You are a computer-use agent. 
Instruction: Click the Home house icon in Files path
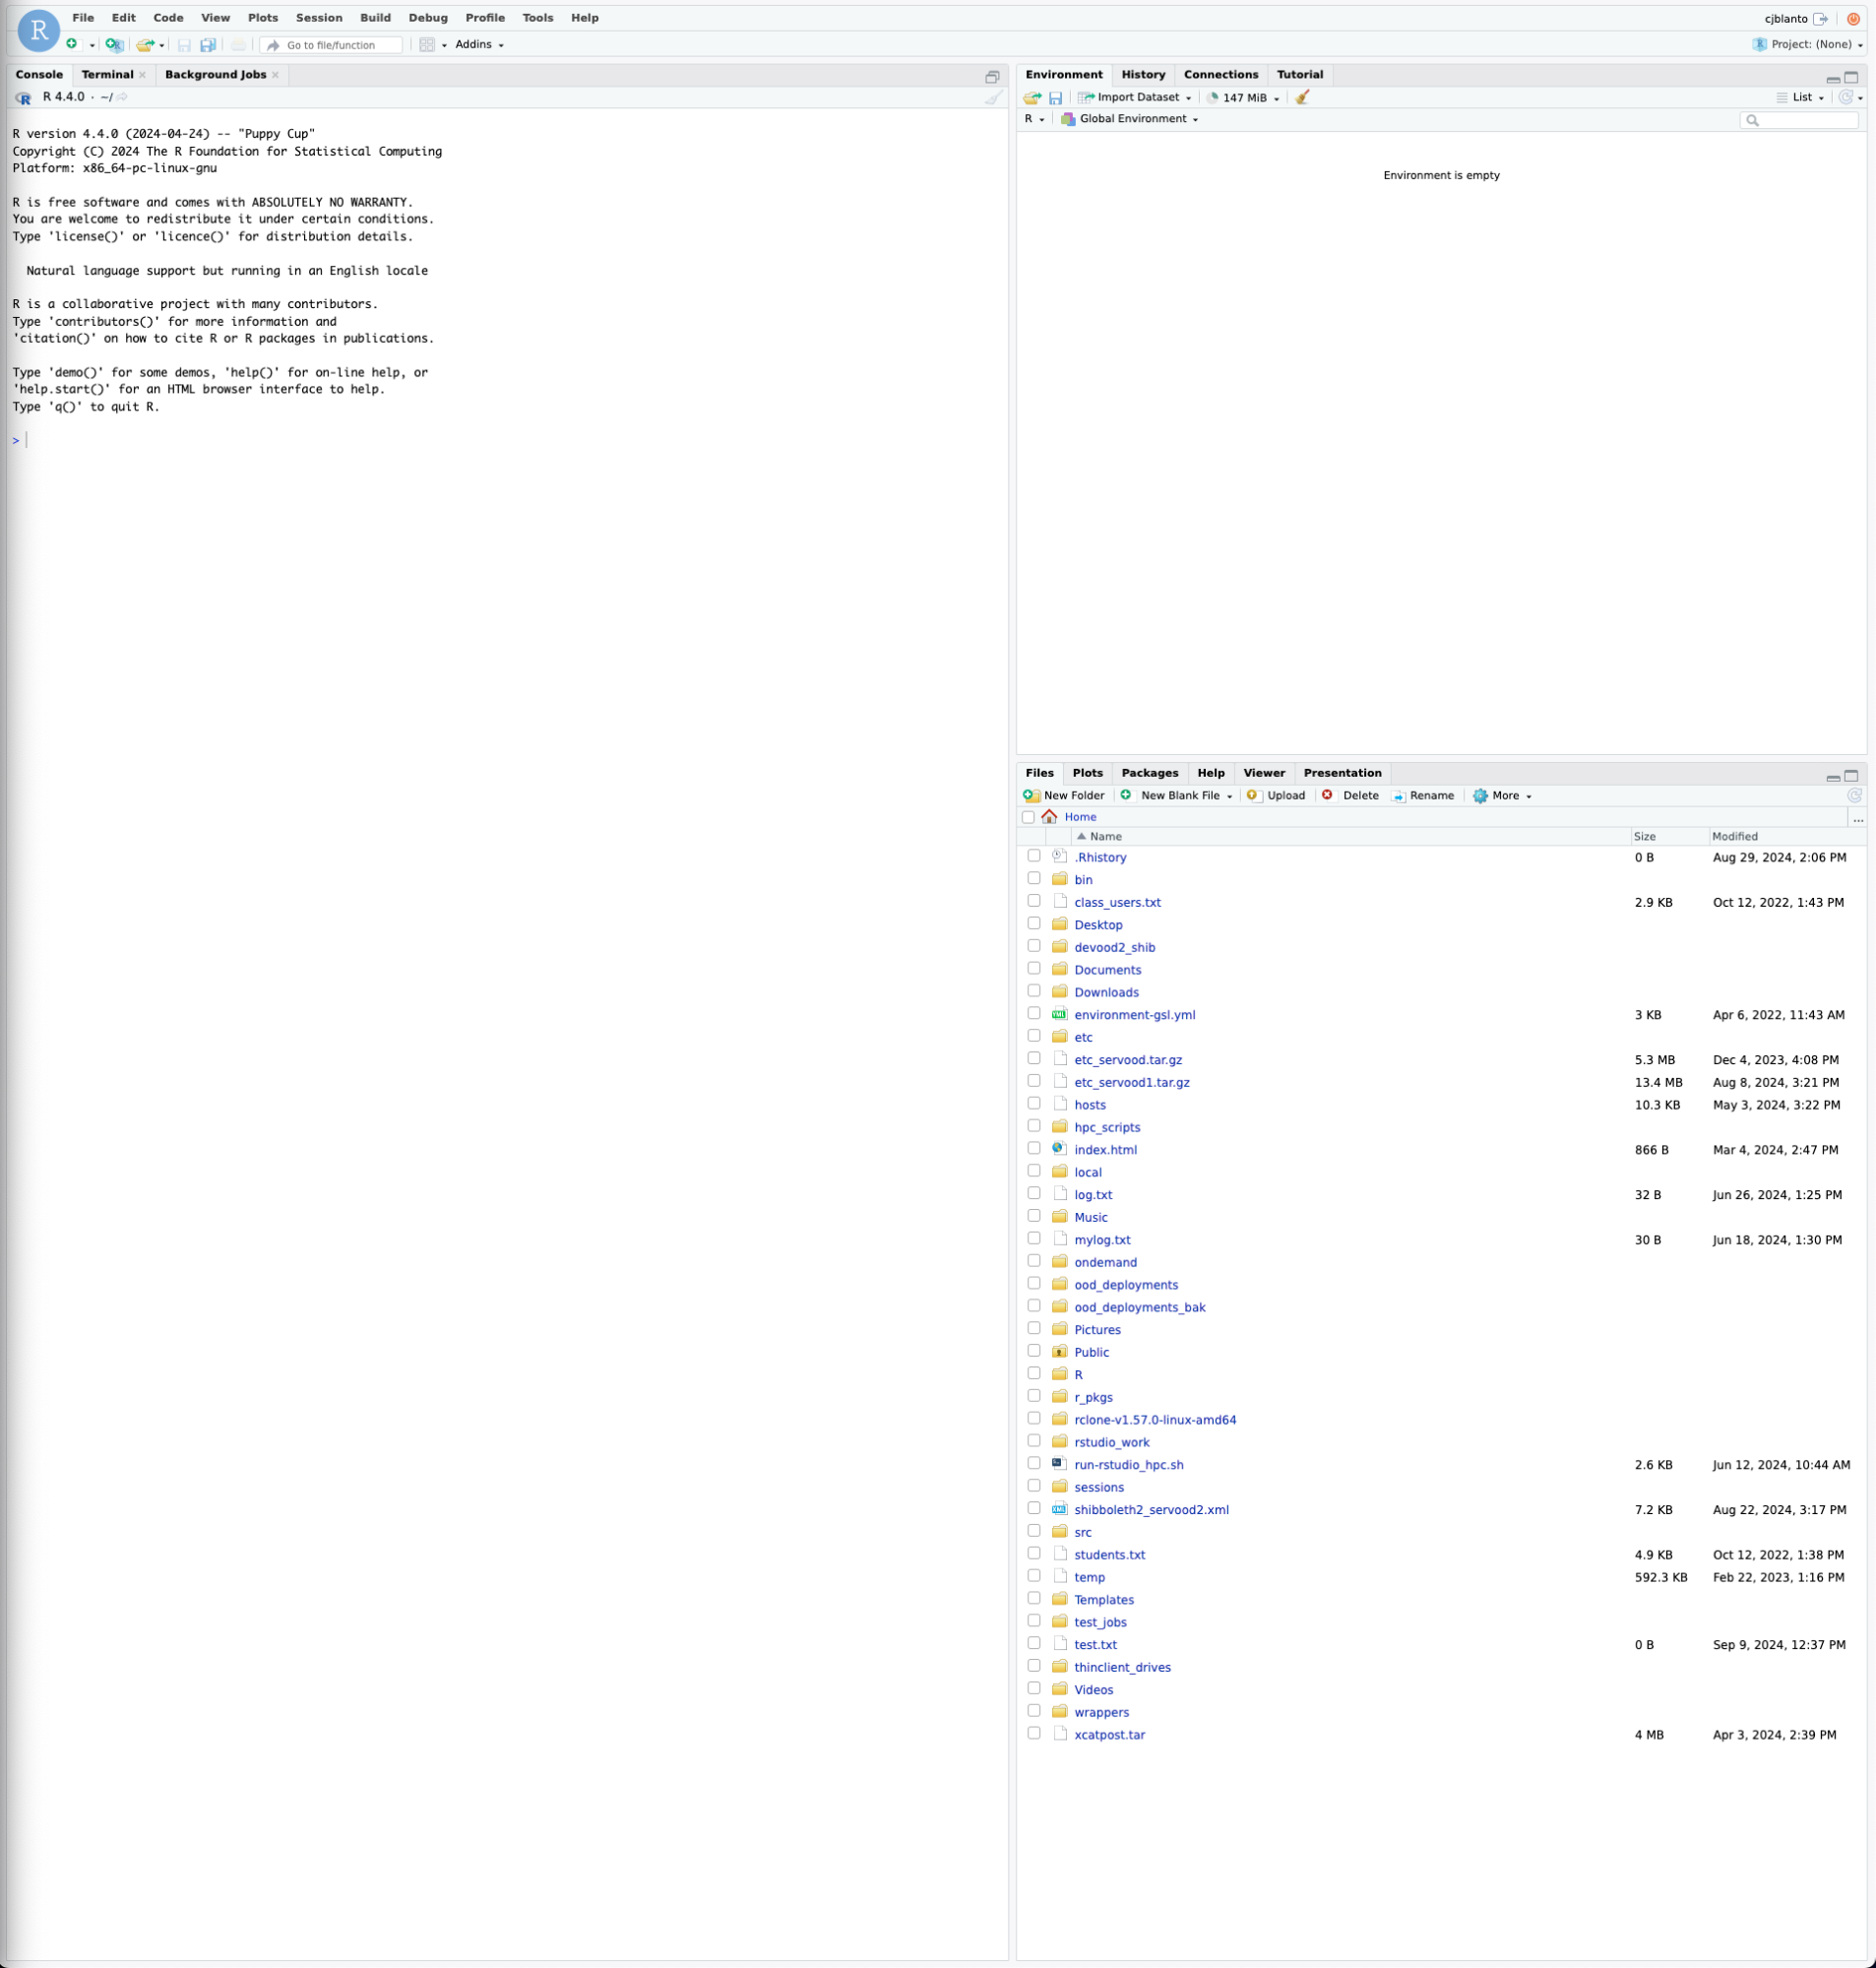tap(1049, 817)
